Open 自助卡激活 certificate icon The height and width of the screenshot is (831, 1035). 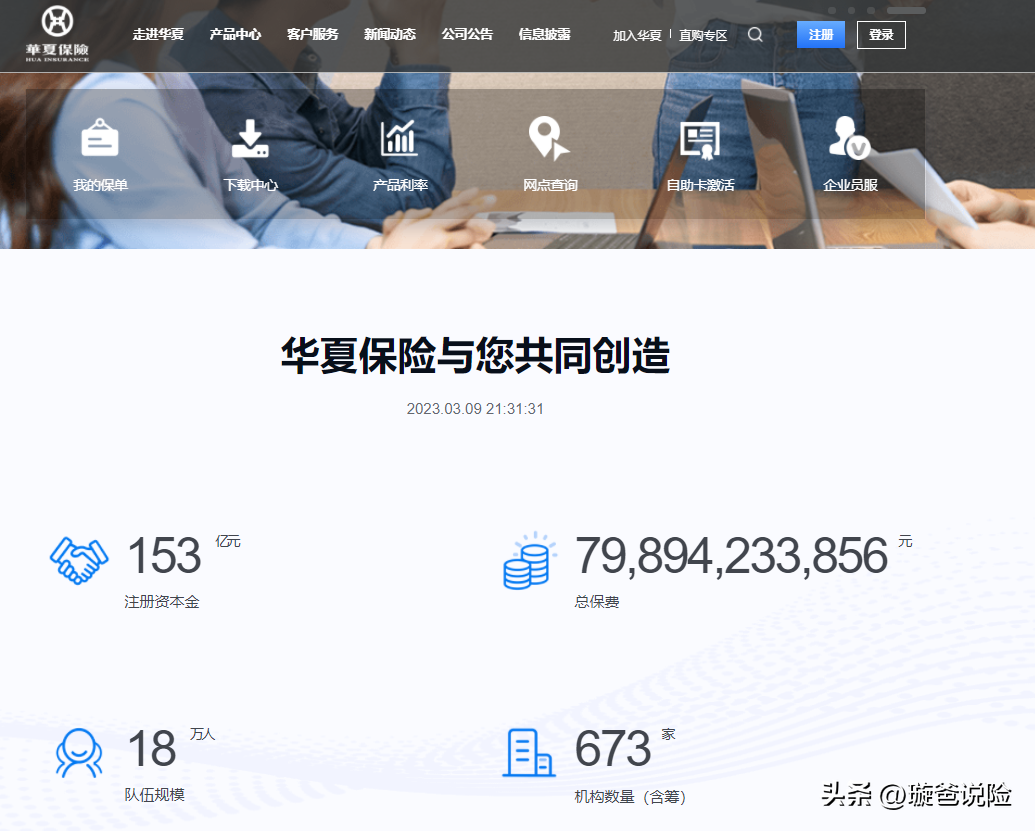[x=700, y=140]
